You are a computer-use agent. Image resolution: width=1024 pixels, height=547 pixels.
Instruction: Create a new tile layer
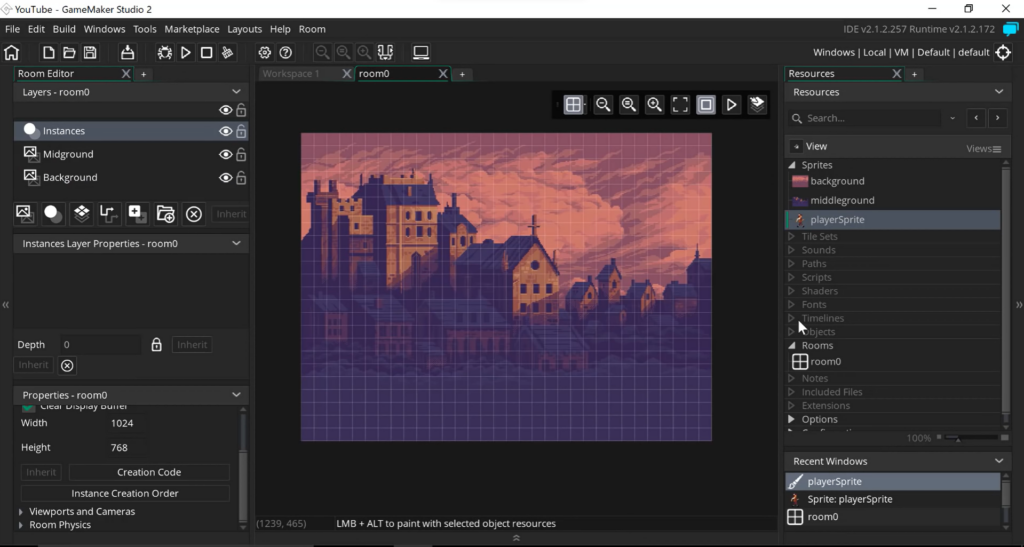point(81,213)
